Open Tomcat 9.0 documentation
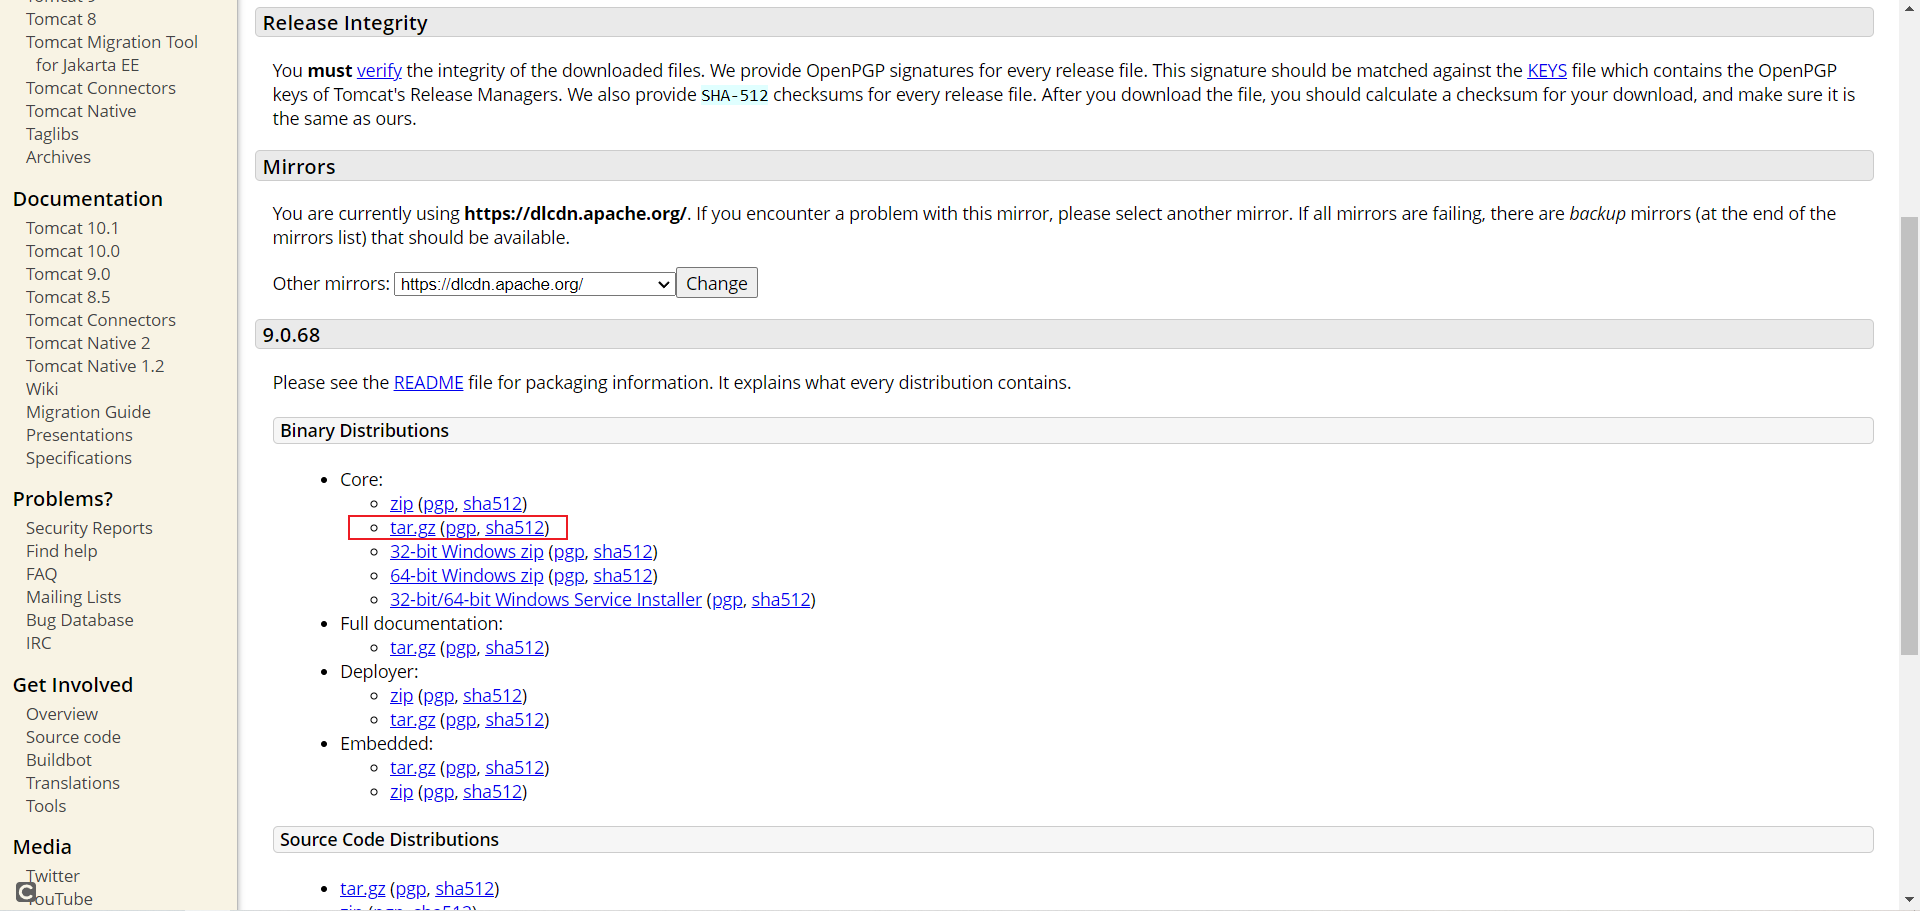Screen dimensions: 1920x911 click(68, 274)
